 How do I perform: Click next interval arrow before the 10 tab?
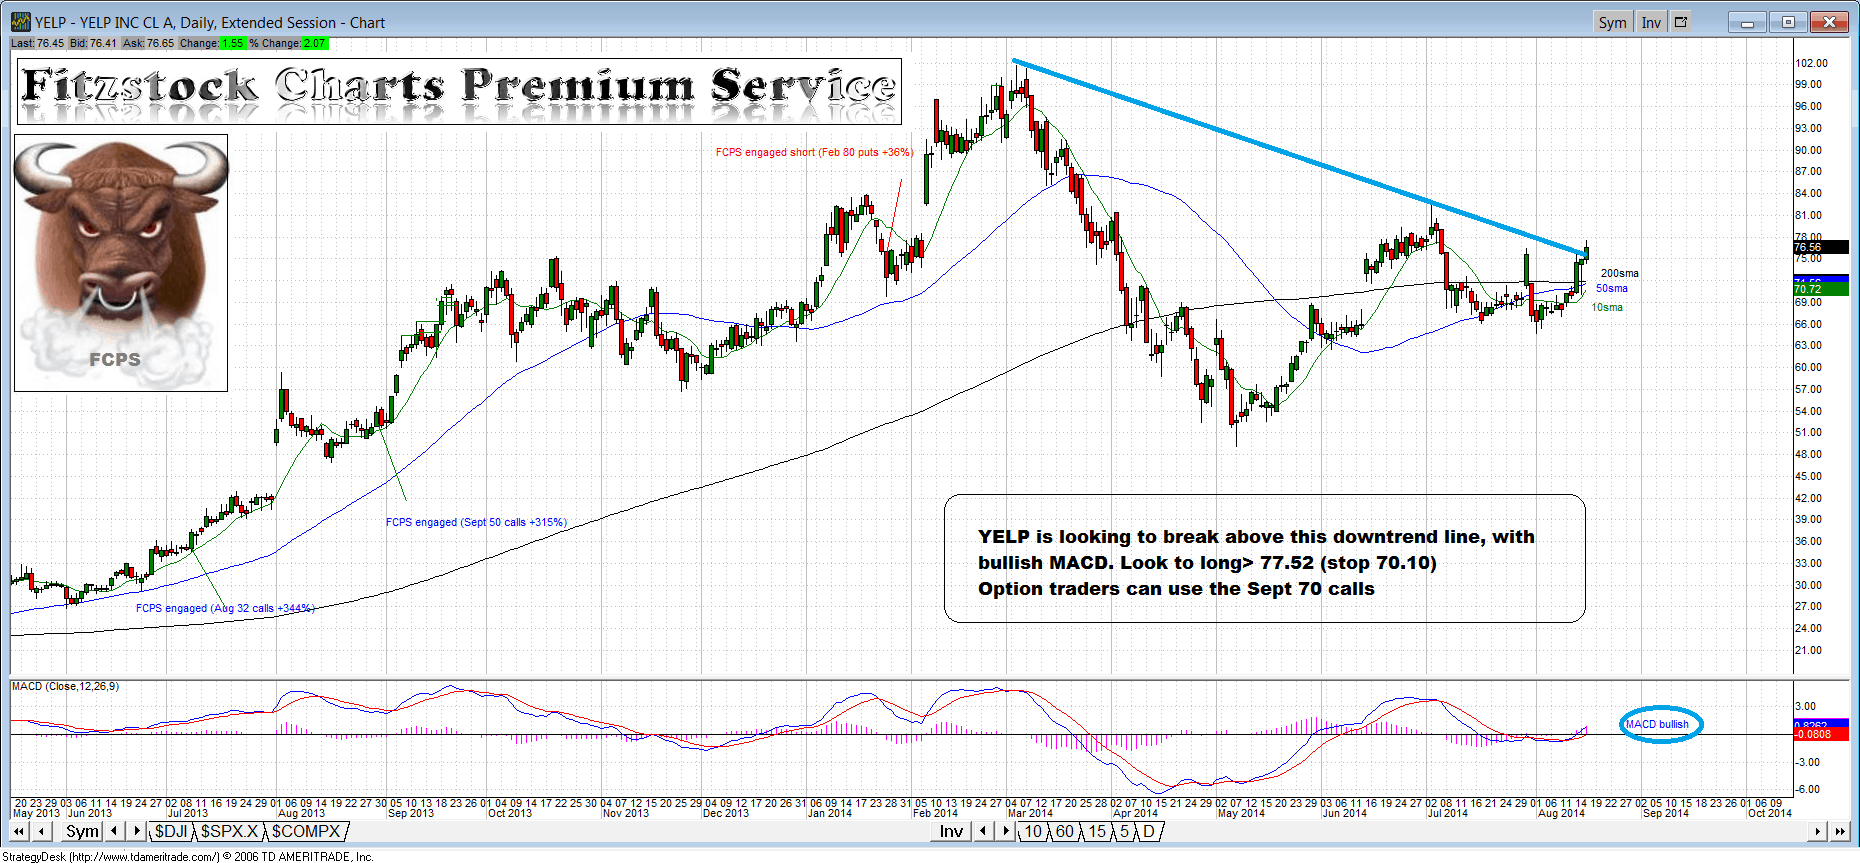(1006, 831)
